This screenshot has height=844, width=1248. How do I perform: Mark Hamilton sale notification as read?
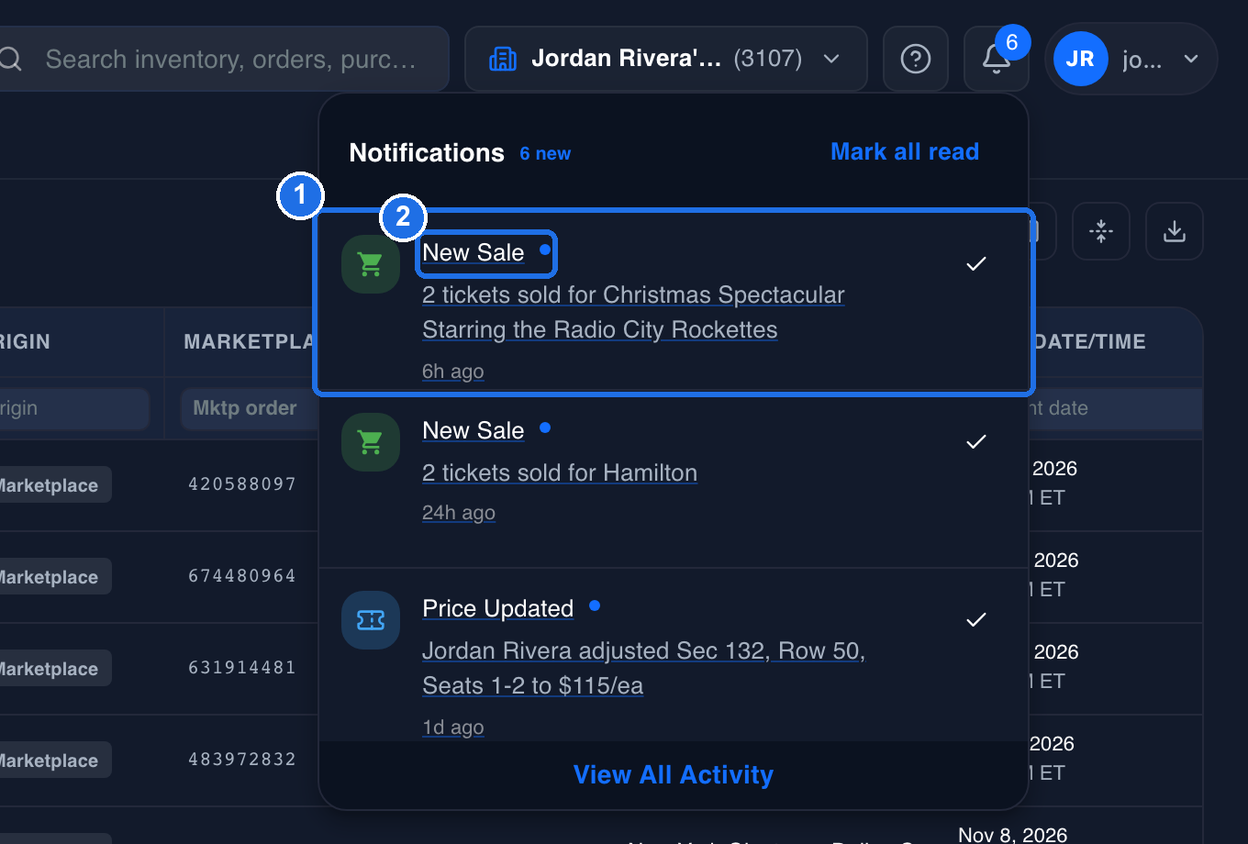tap(976, 441)
